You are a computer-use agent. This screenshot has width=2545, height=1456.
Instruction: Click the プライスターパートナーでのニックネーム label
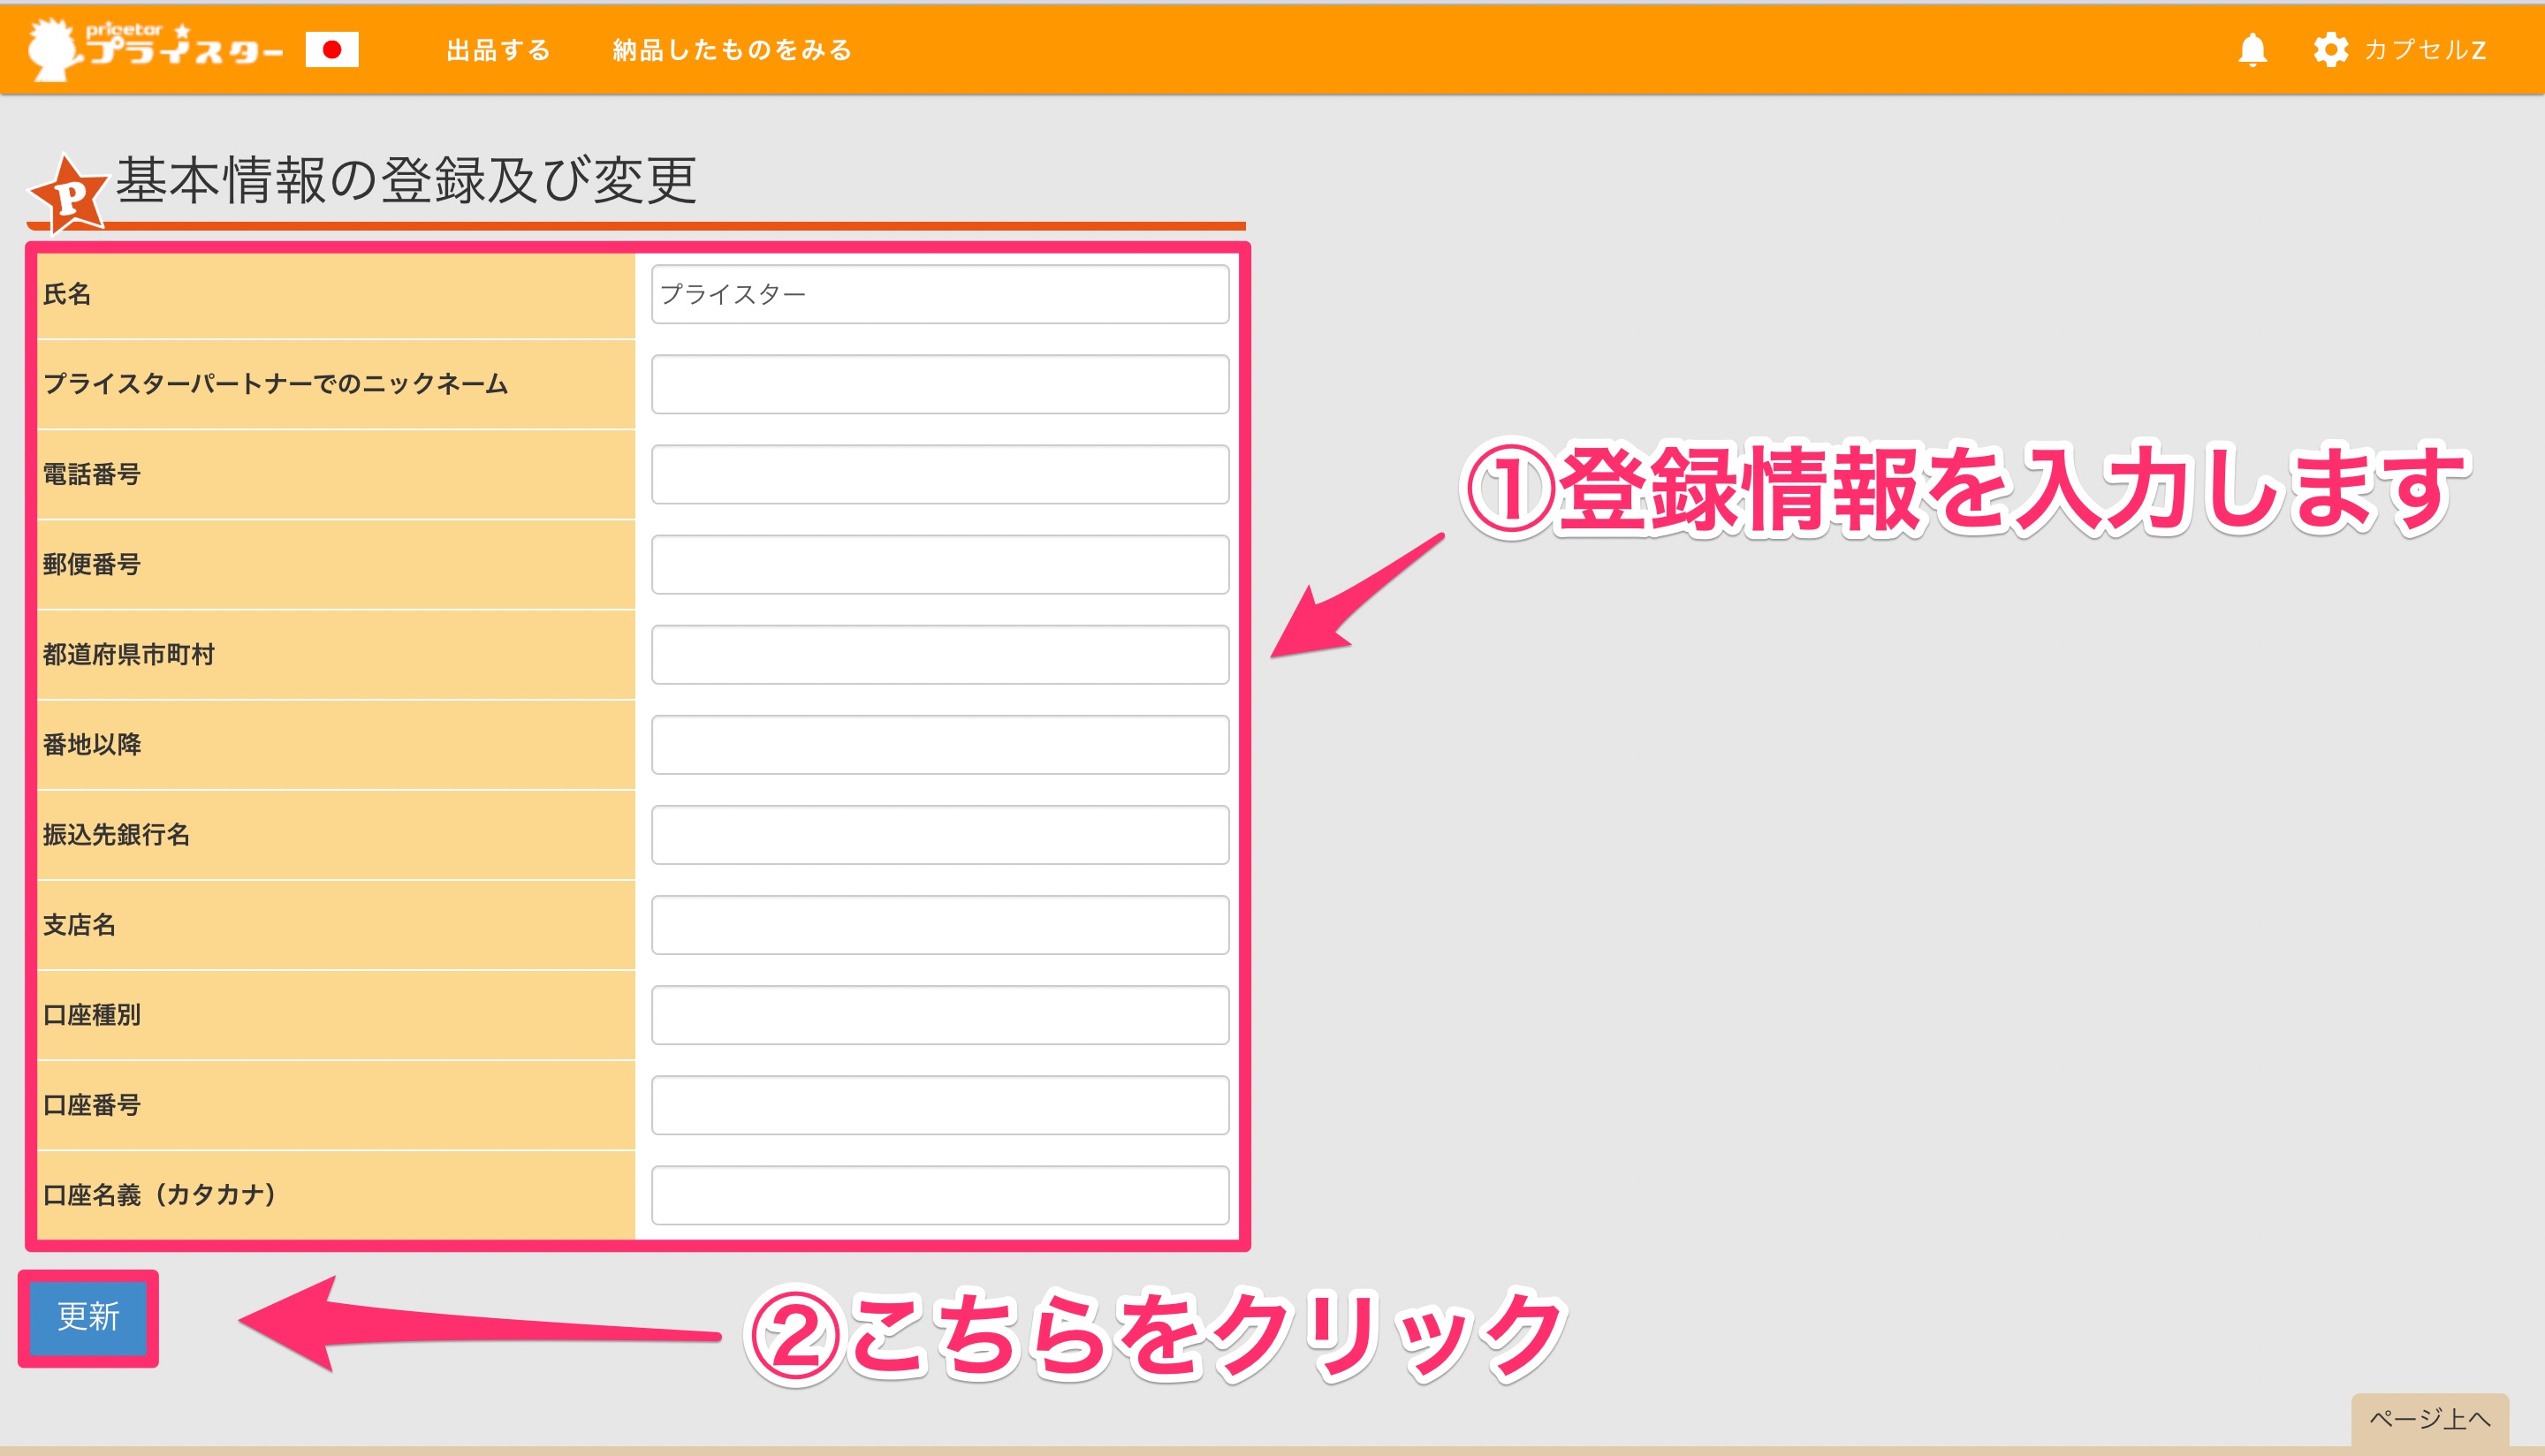(x=276, y=384)
